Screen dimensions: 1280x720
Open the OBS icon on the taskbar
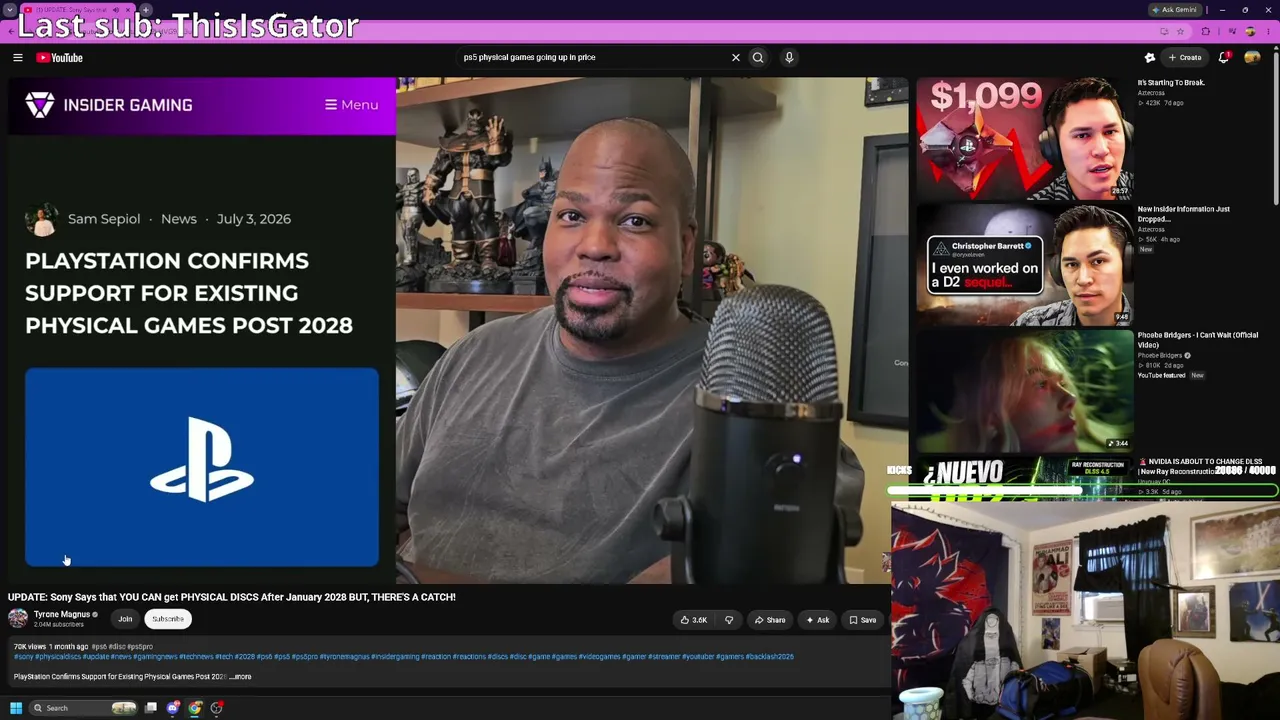tap(217, 708)
